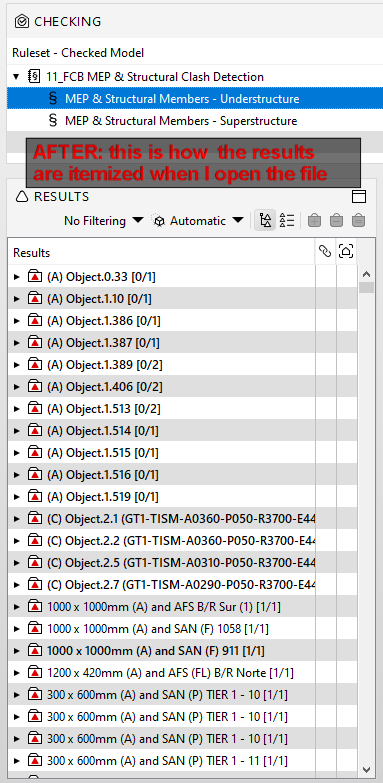Click the cube icon beside Automatic

[x=159, y=221]
